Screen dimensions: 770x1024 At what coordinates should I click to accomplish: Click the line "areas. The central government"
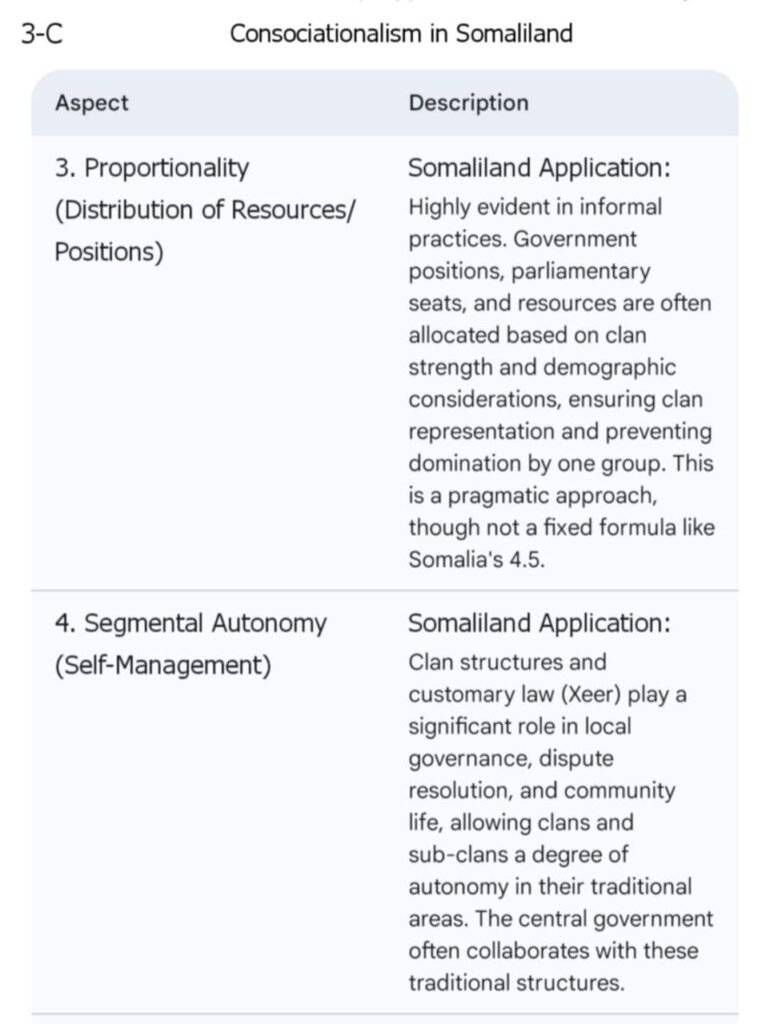coord(560,918)
